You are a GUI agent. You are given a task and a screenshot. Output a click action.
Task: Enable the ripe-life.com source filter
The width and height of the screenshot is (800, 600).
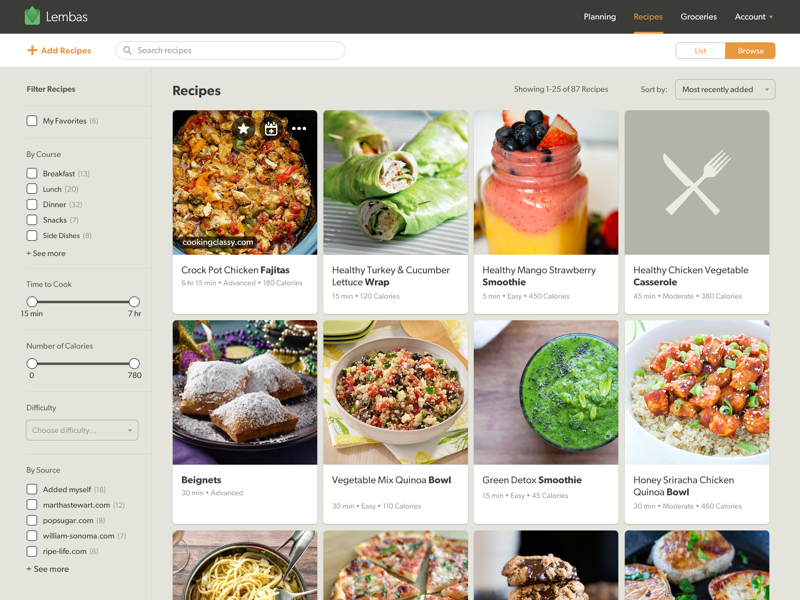[x=32, y=551]
